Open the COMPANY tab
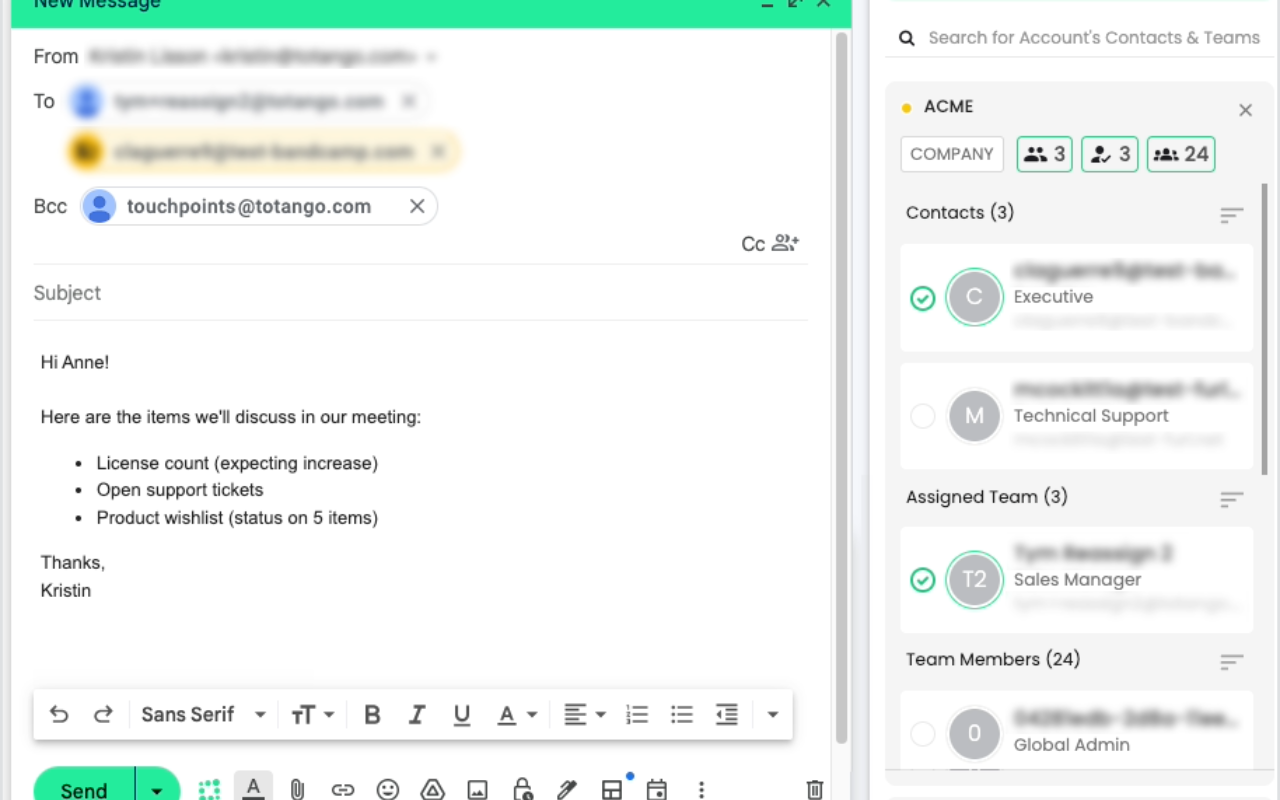1280x800 pixels. point(952,154)
